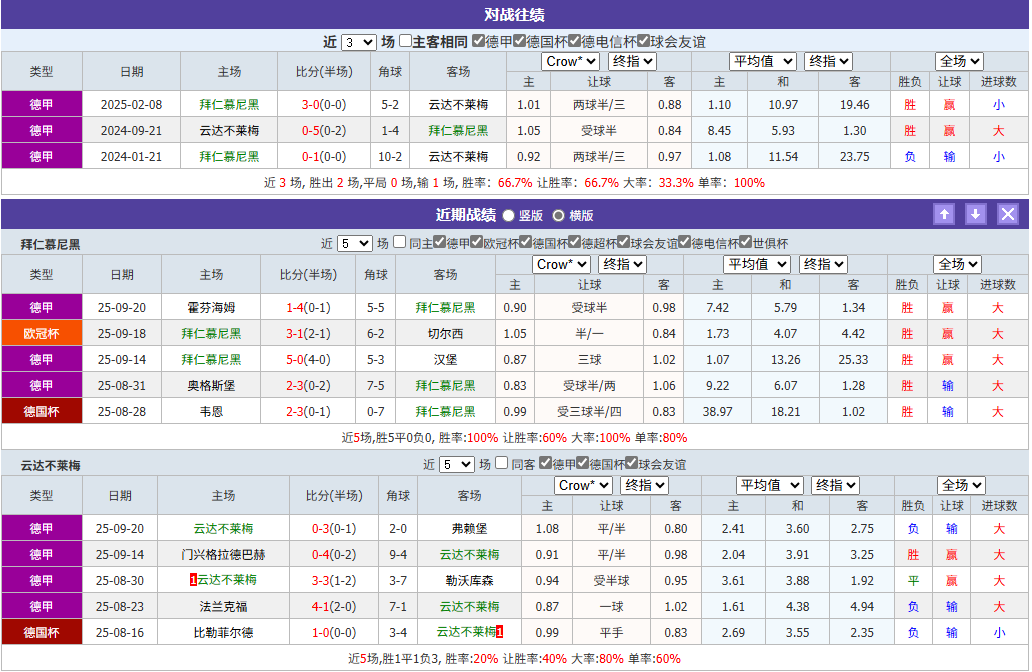Open the Crow* bookmaker dropdown
Viewport: 1032px width, 672px height.
tap(570, 60)
